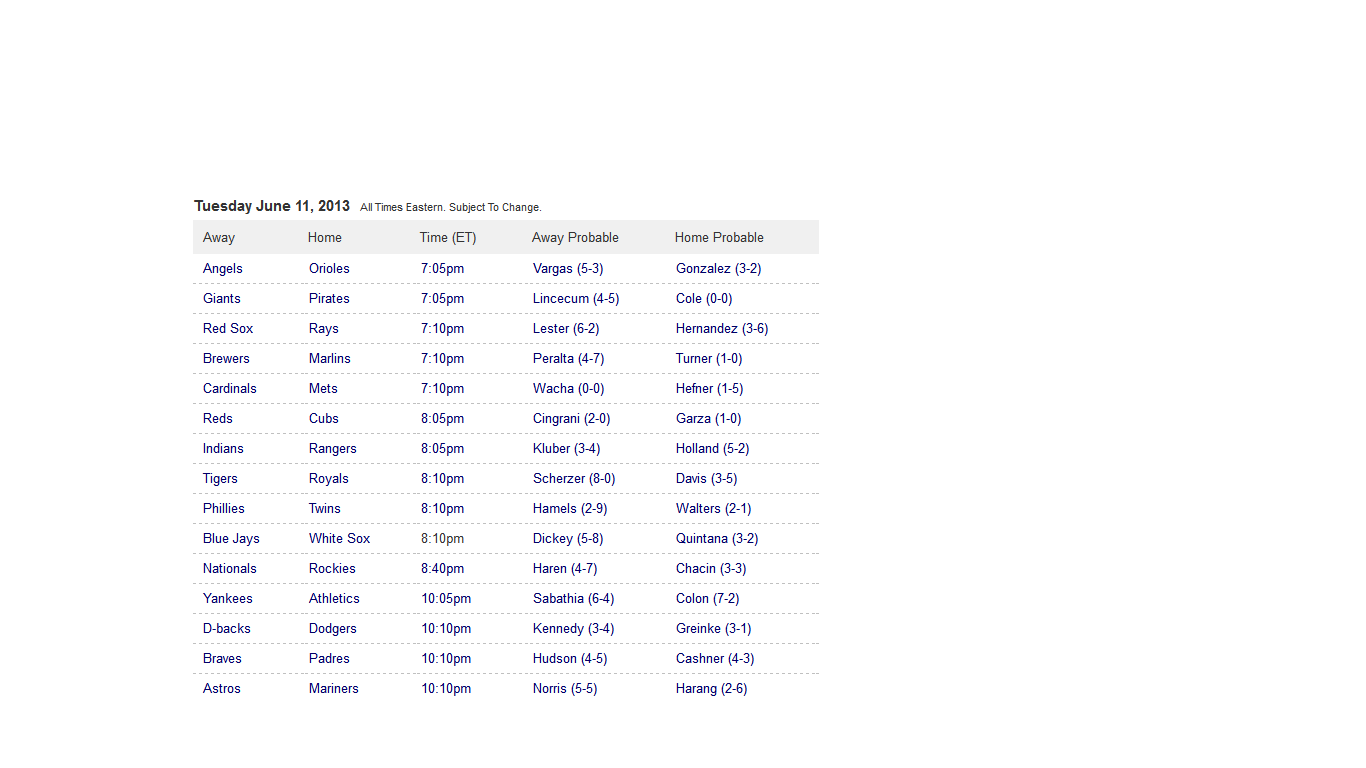The height and width of the screenshot is (768, 1366).
Task: Select pitcher Lincecum (4-5) link
Action: point(576,298)
